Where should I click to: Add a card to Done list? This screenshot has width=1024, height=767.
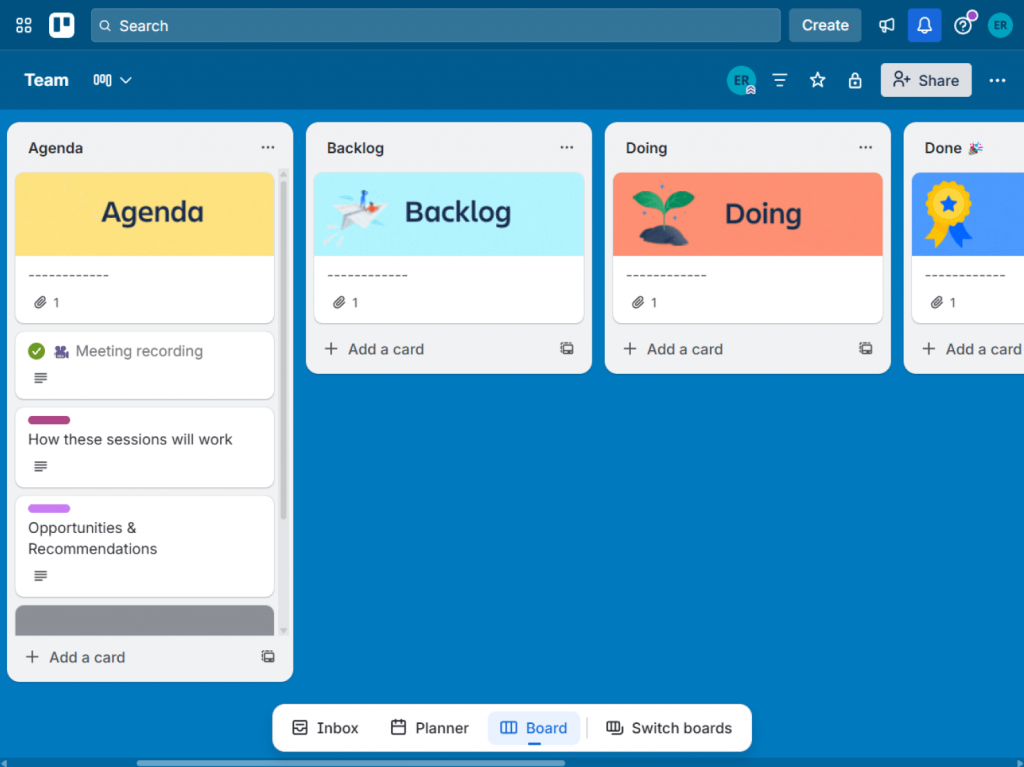tap(972, 349)
